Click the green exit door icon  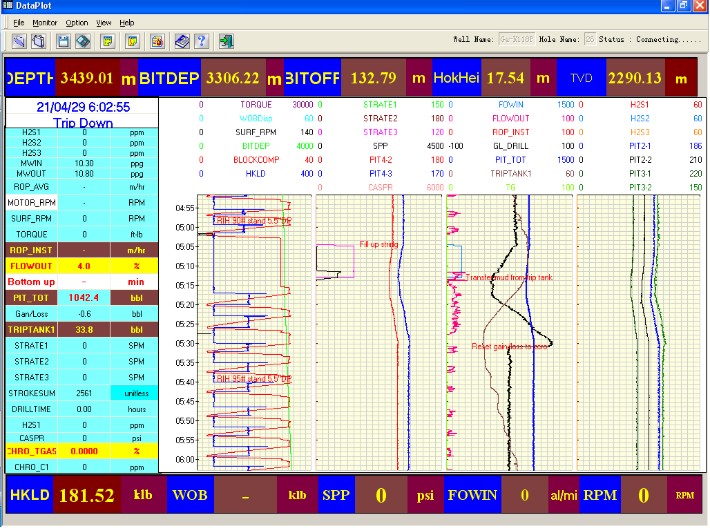coord(228,41)
